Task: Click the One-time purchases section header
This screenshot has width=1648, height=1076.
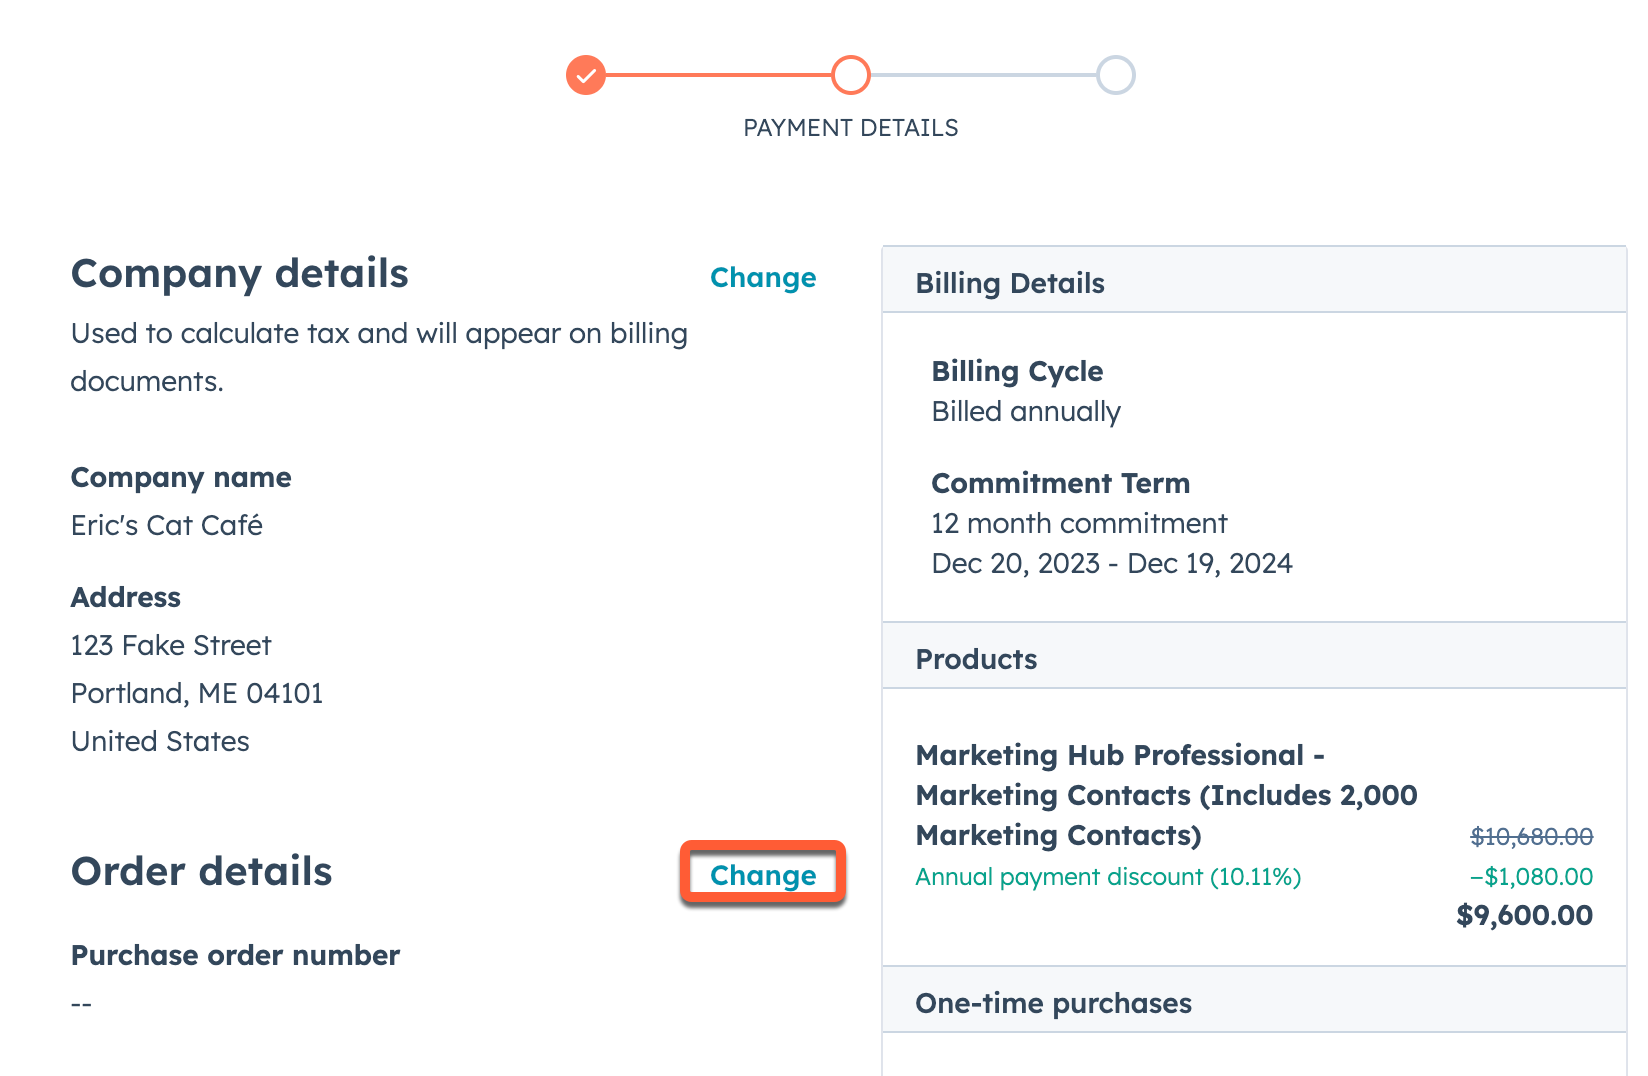Action: [1053, 1003]
